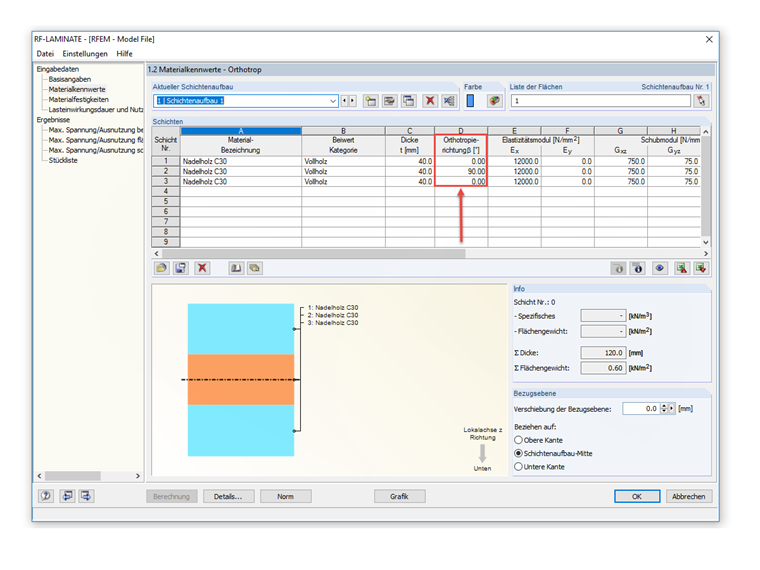
Task: Load saved layers with the folder icon below the table
Action: [161, 268]
